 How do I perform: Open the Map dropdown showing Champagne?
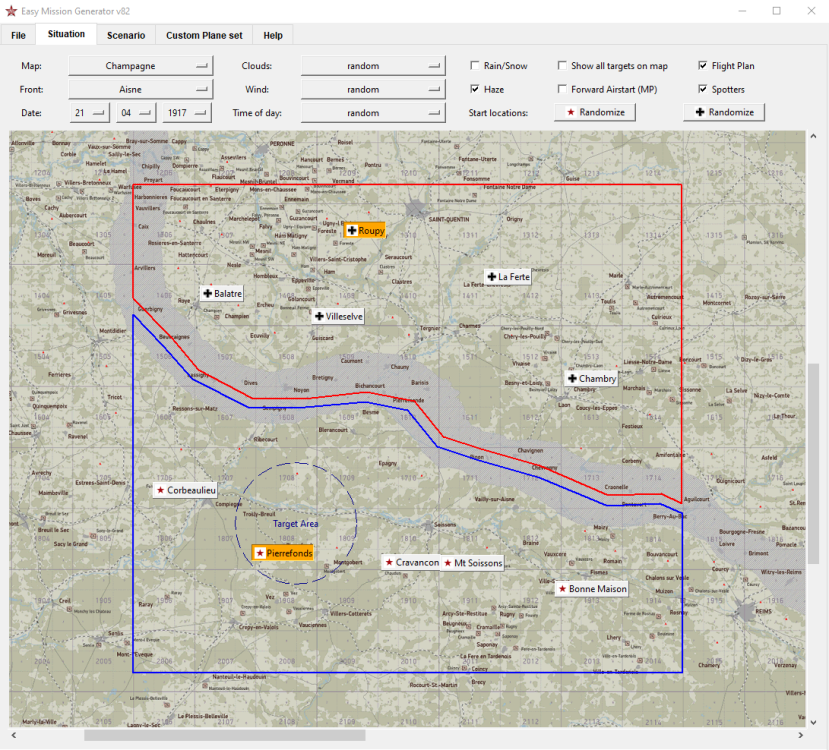tap(141, 66)
